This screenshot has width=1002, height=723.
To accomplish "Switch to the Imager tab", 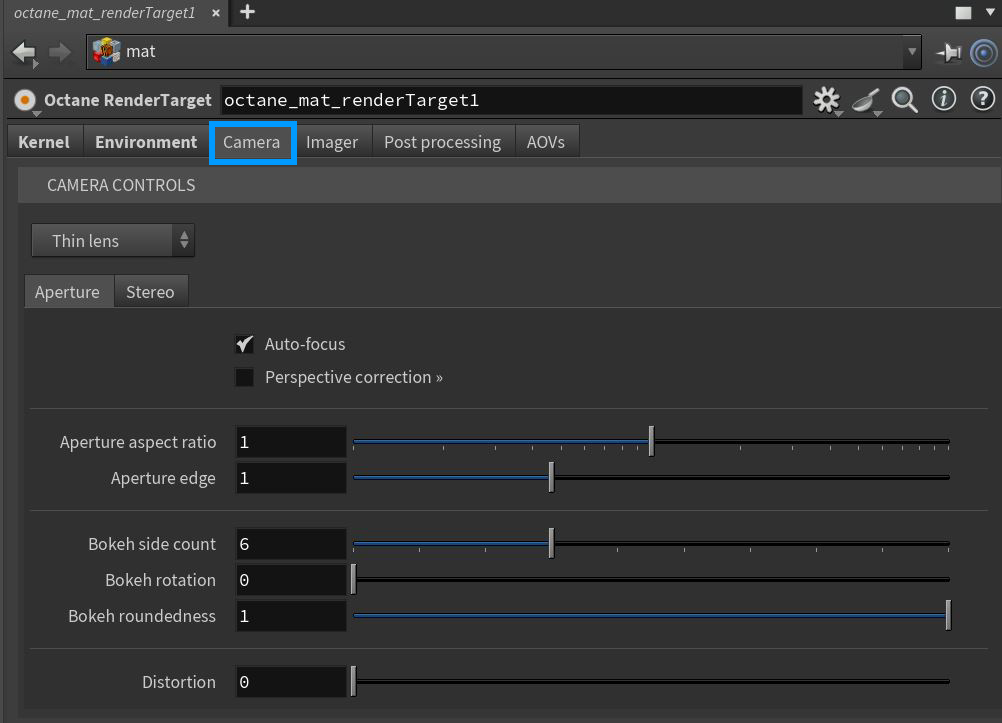I will click(332, 142).
